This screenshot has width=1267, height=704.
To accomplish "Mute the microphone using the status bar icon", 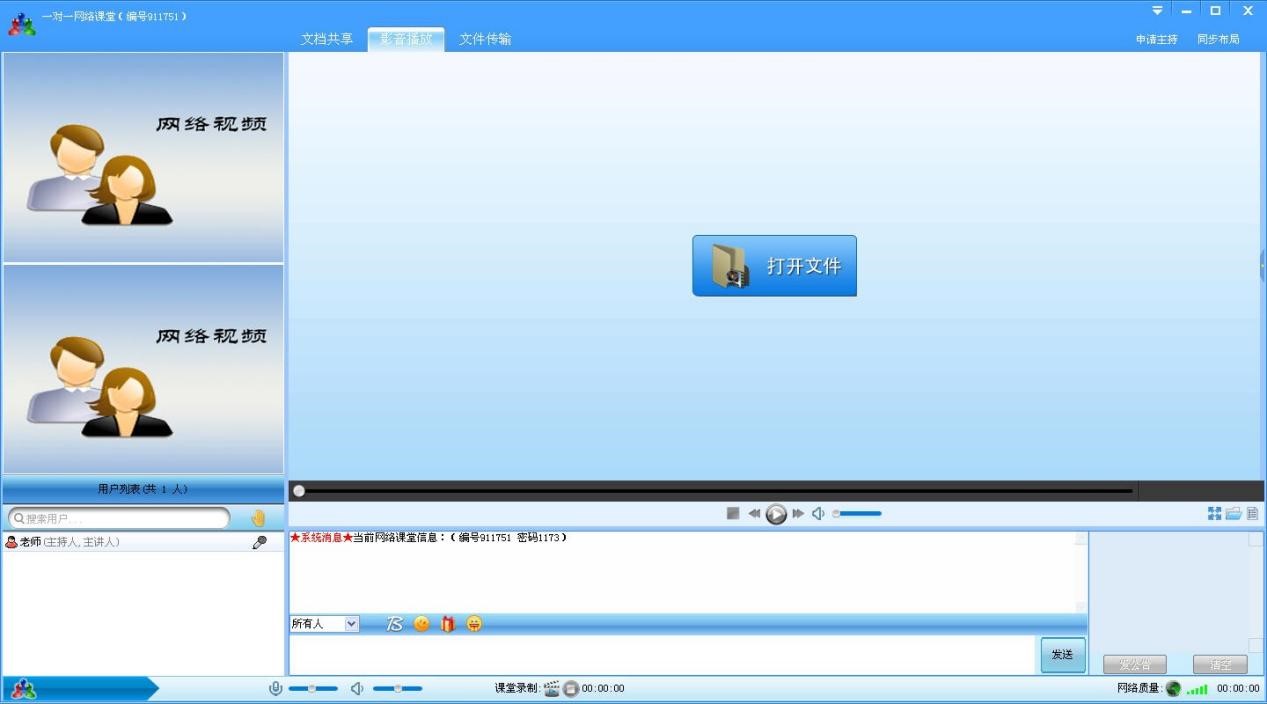I will point(276,688).
